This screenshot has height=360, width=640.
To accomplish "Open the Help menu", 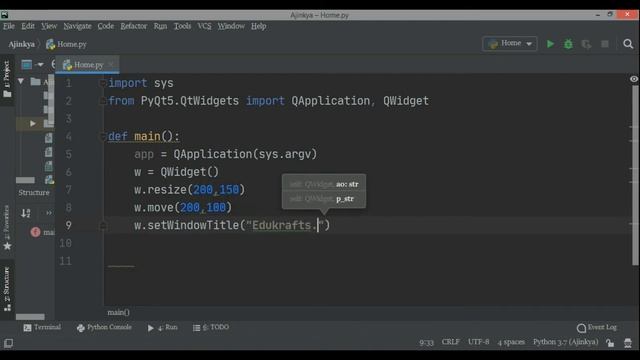I will (x=258, y=26).
